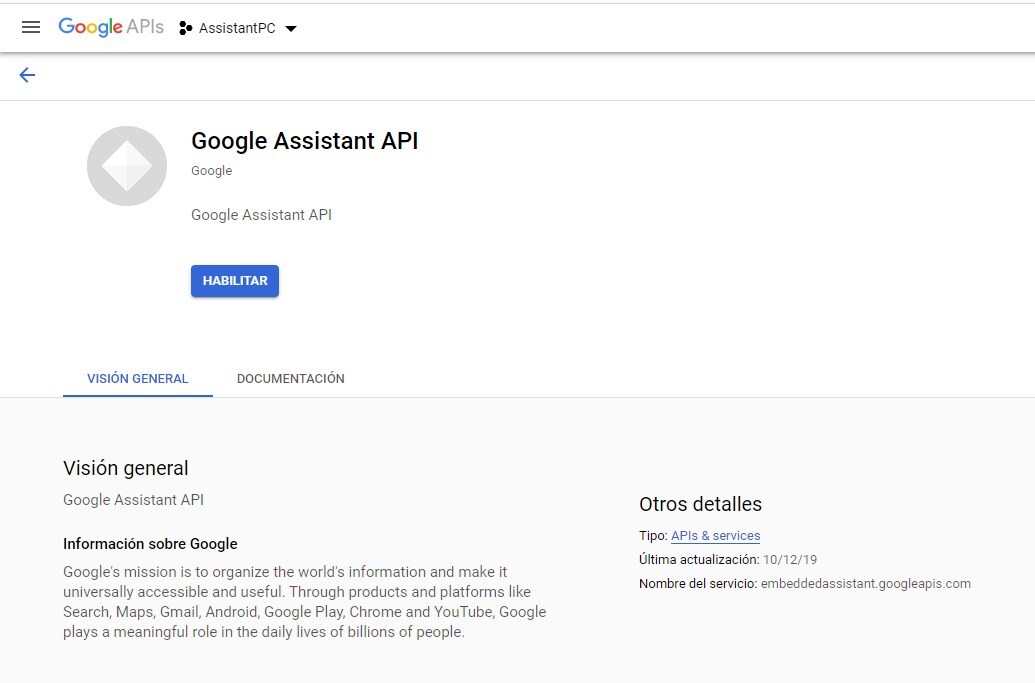This screenshot has height=683, width=1035.
Task: Click the Otros detalles heading
Action: click(700, 504)
